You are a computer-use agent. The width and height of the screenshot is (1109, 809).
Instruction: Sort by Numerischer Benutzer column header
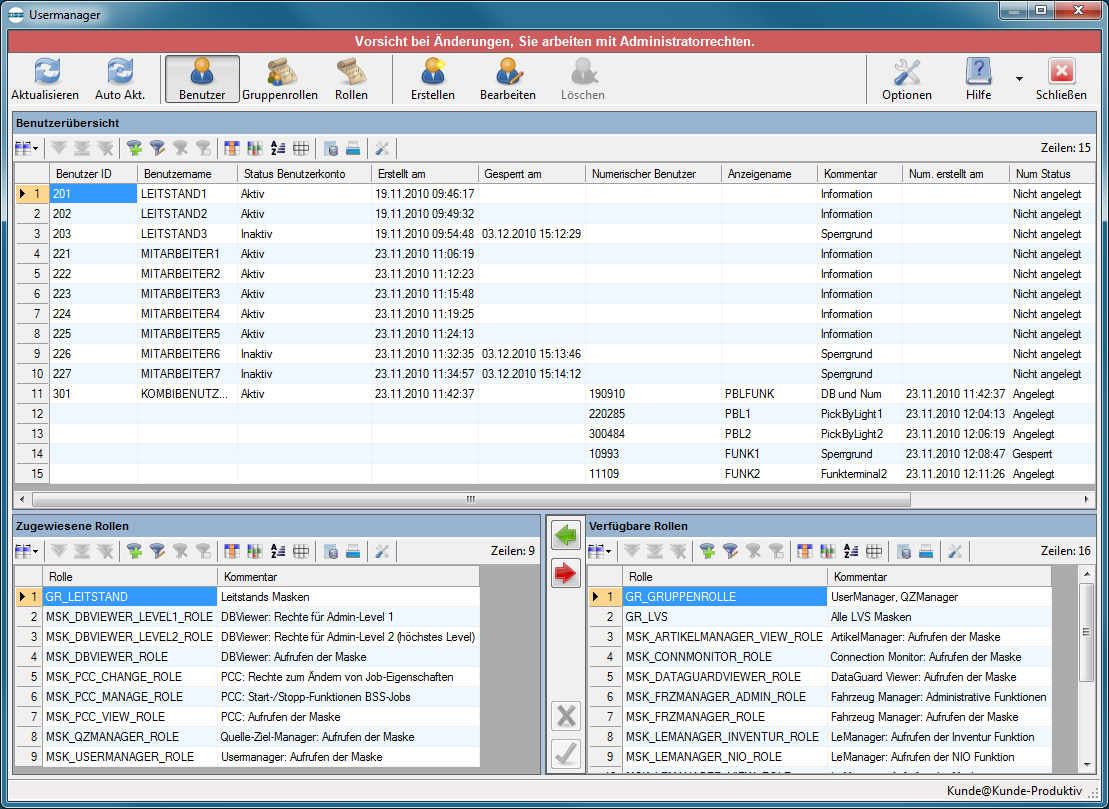(x=654, y=174)
